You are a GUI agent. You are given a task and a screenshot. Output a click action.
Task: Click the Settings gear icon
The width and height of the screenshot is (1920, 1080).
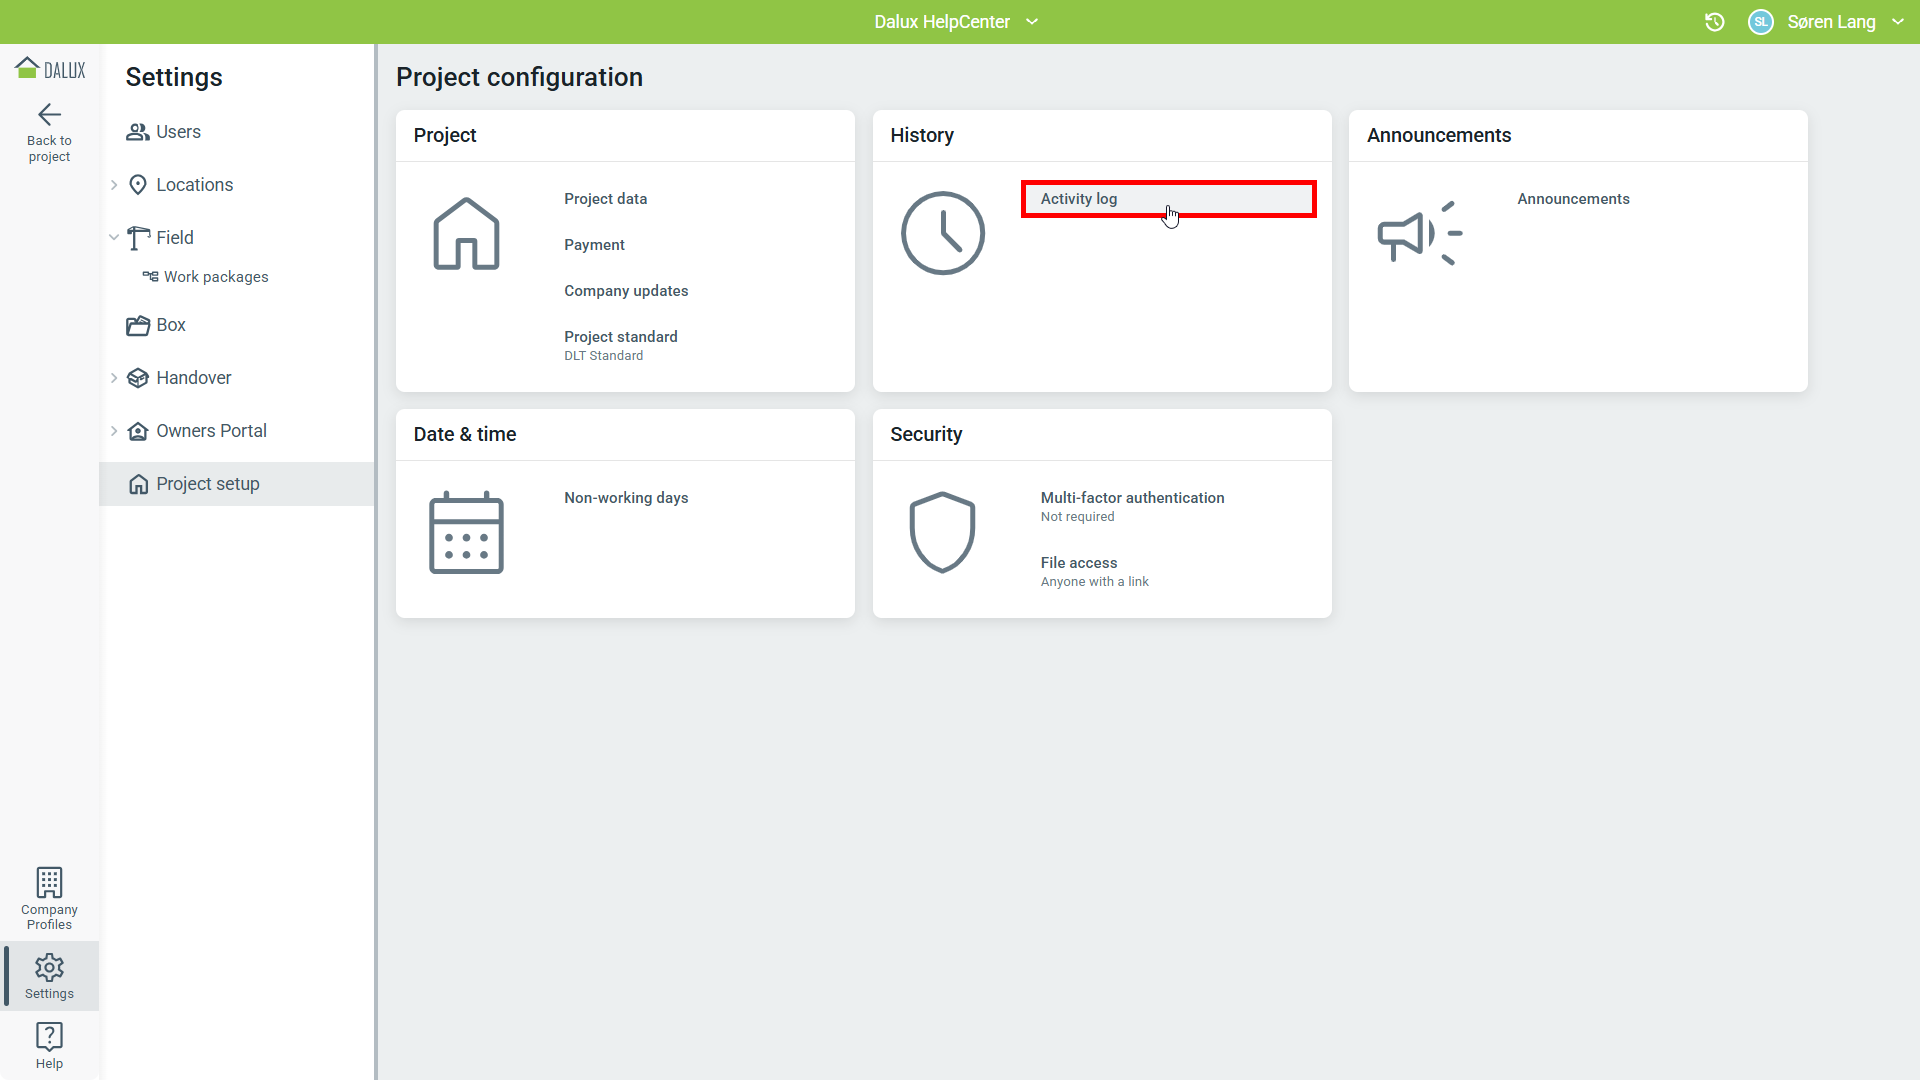click(x=49, y=967)
